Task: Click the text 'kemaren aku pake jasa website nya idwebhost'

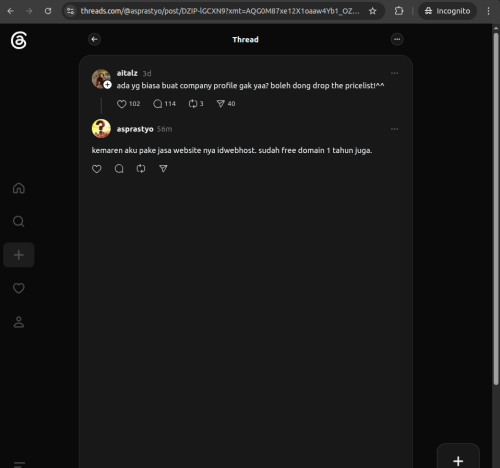Action: (x=174, y=150)
